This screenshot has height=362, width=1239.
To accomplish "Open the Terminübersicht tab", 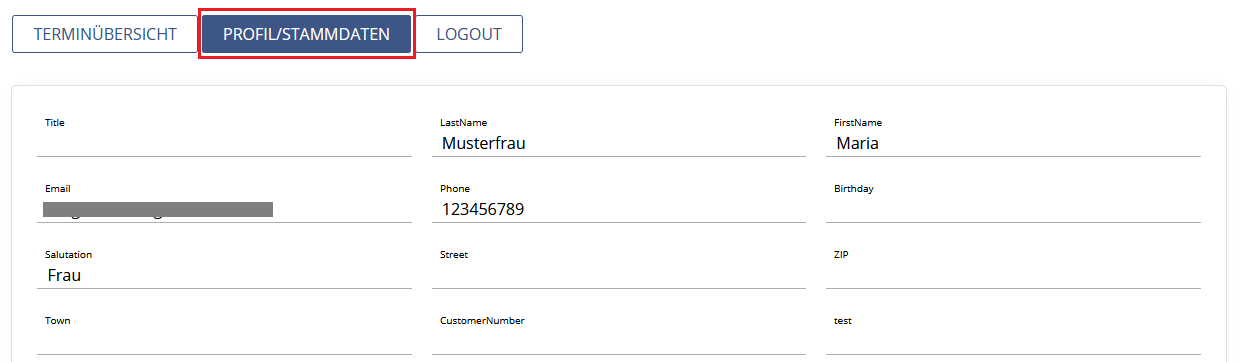I will pyautogui.click(x=105, y=34).
